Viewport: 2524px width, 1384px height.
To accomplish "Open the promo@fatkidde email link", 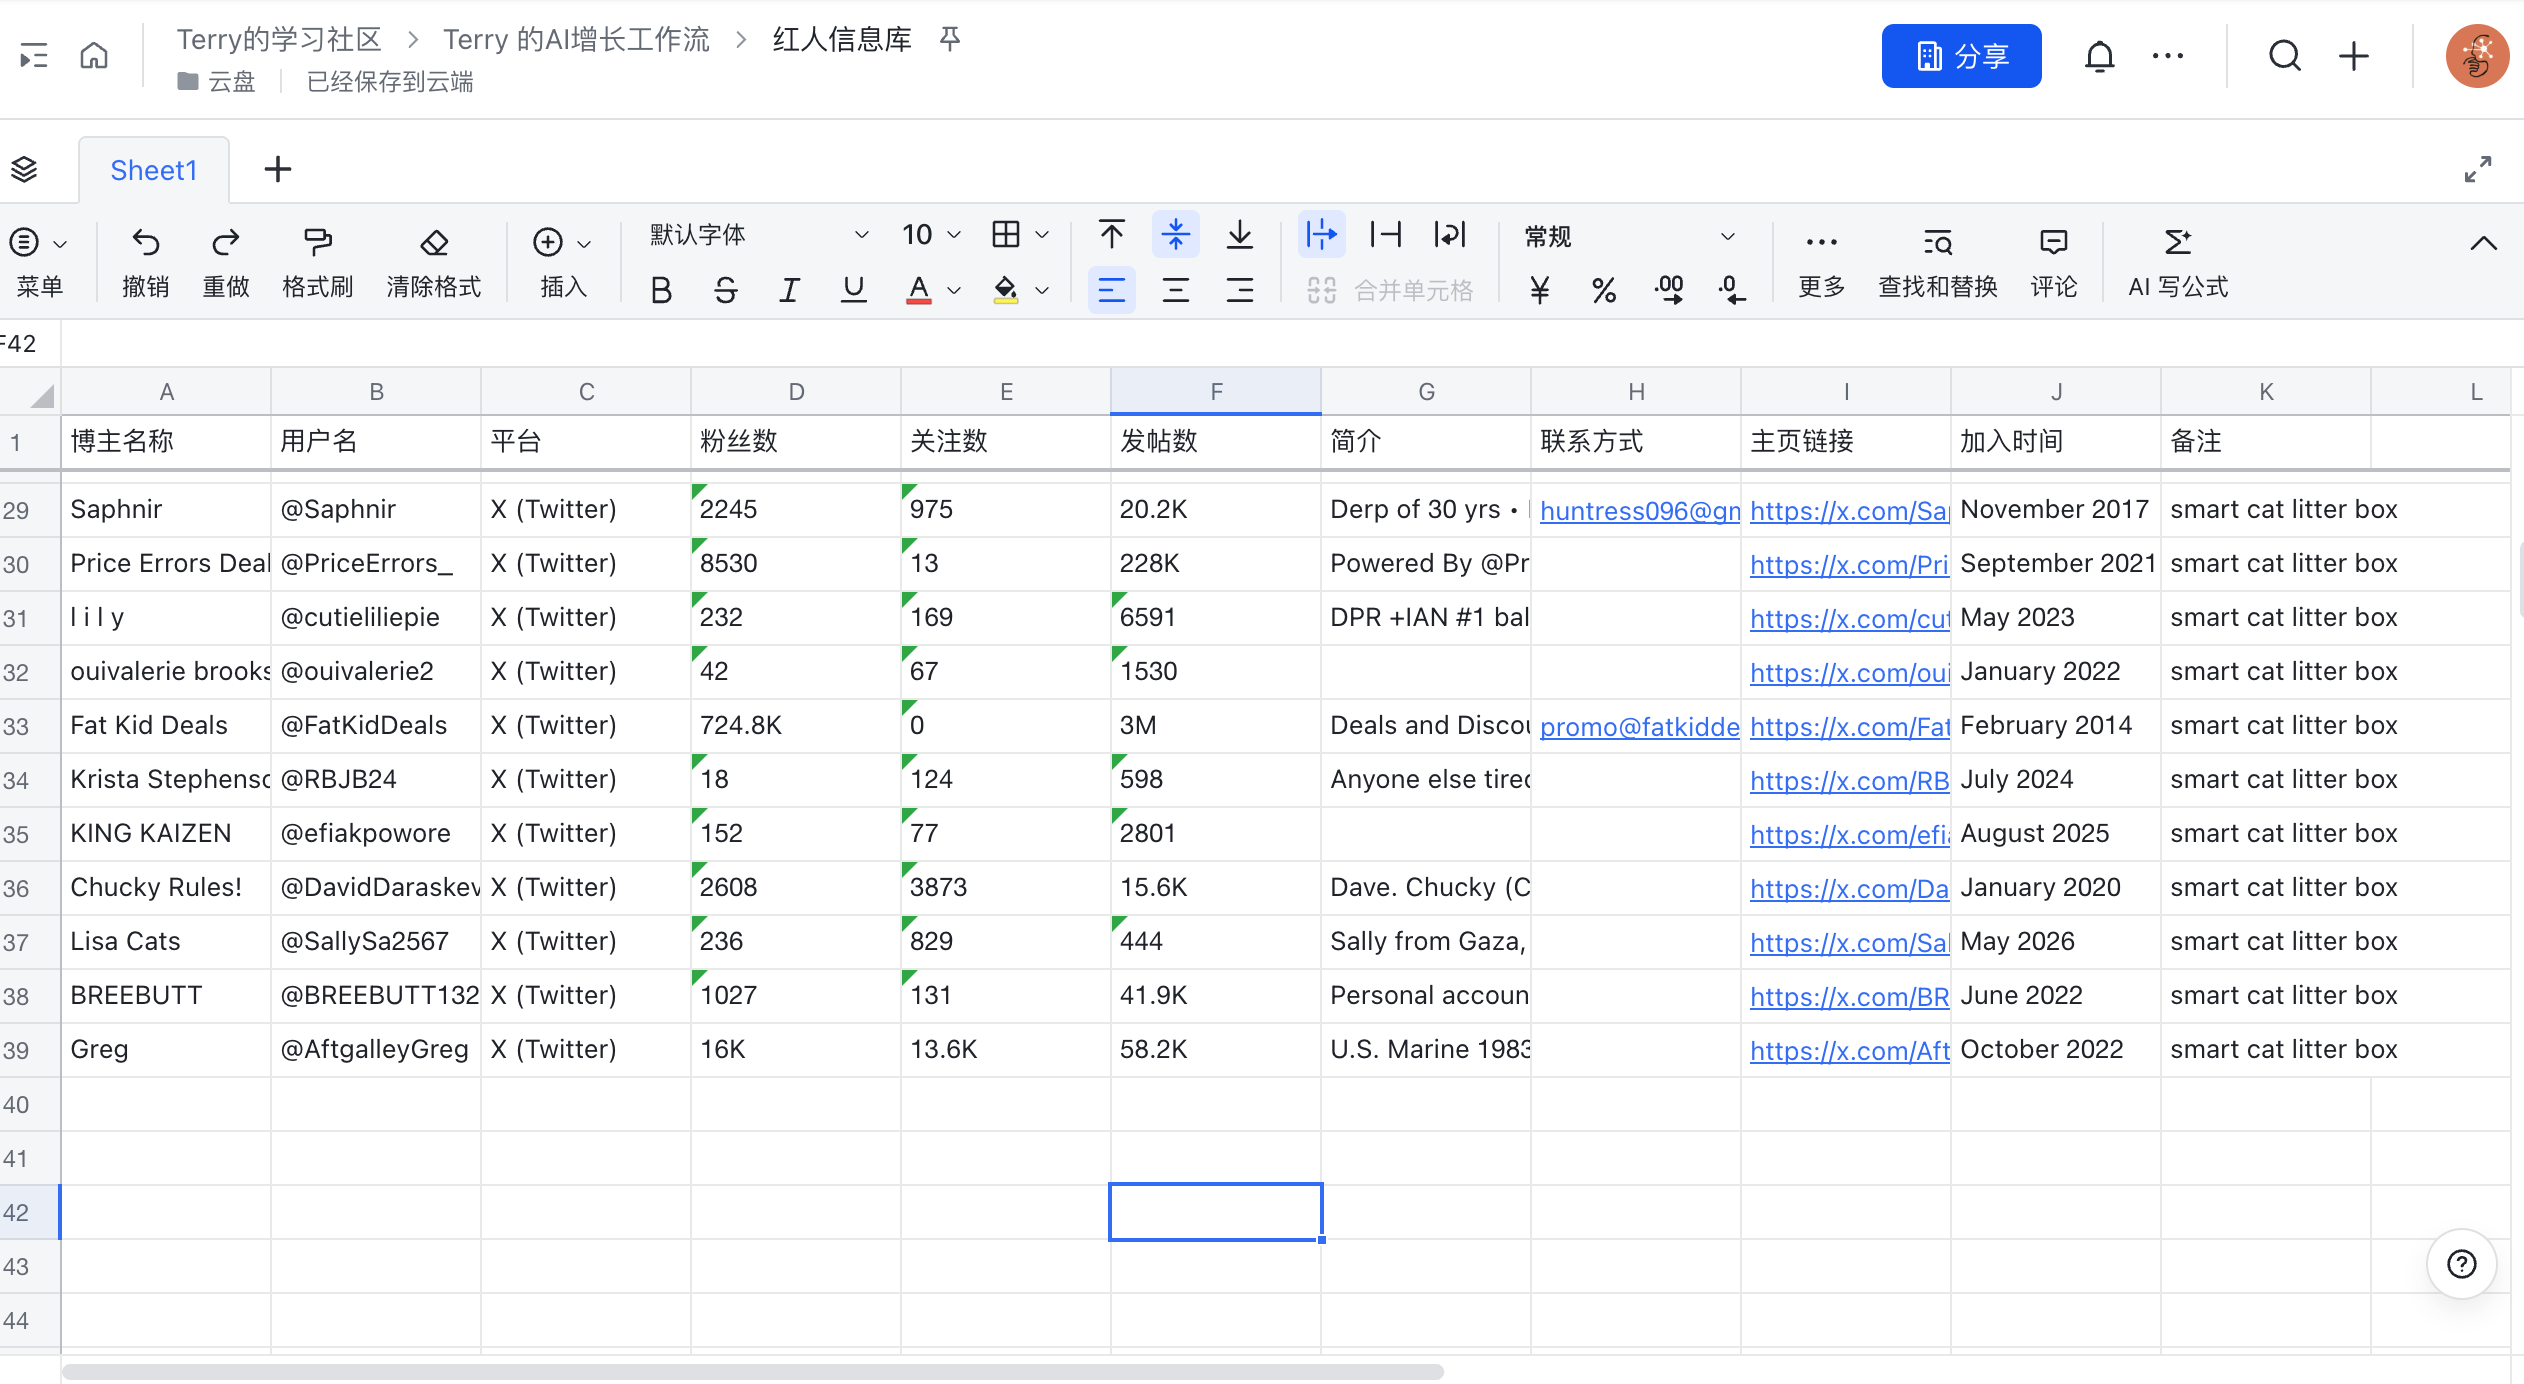I will 1639,726.
